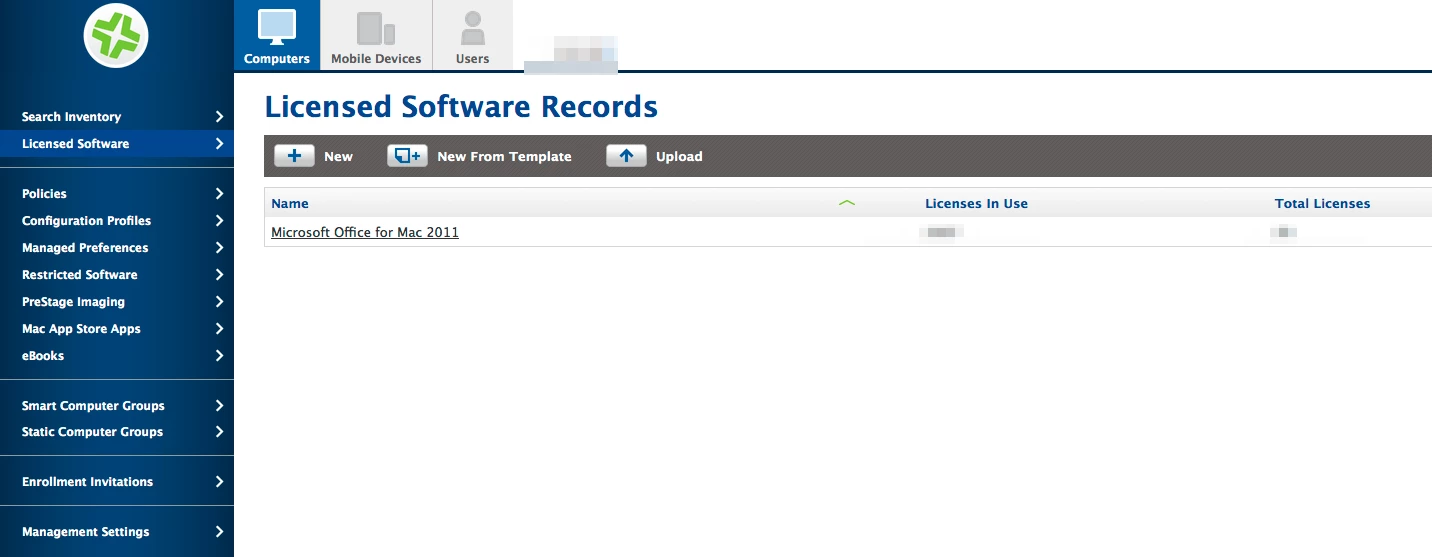Expand the Static Computer Groups chevron
The height and width of the screenshot is (557, 1432).
219,432
